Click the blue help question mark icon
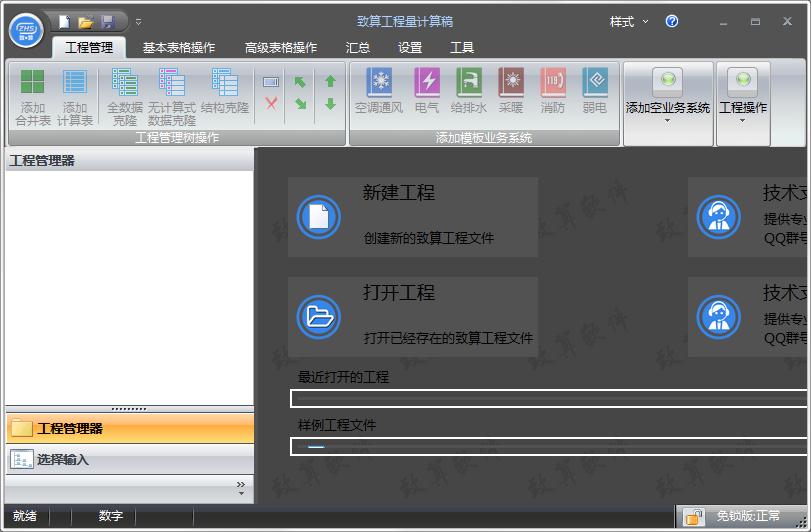This screenshot has width=811, height=532. tap(671, 21)
